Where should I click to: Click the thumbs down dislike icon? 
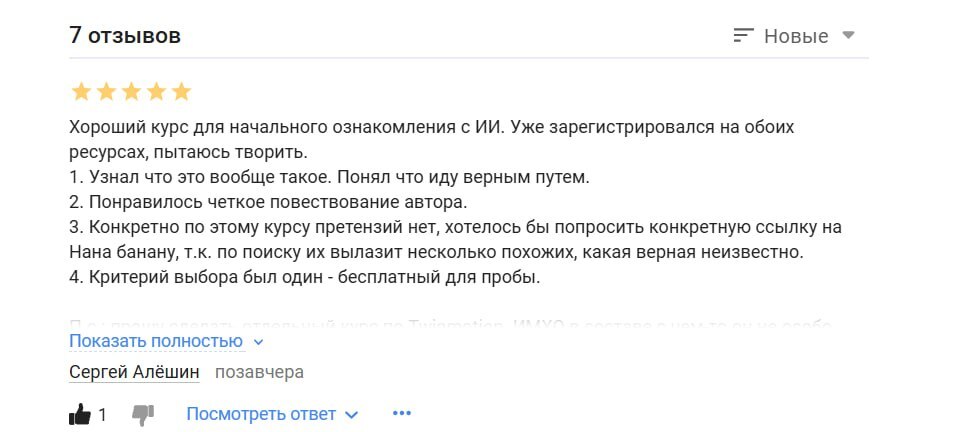[x=143, y=415]
